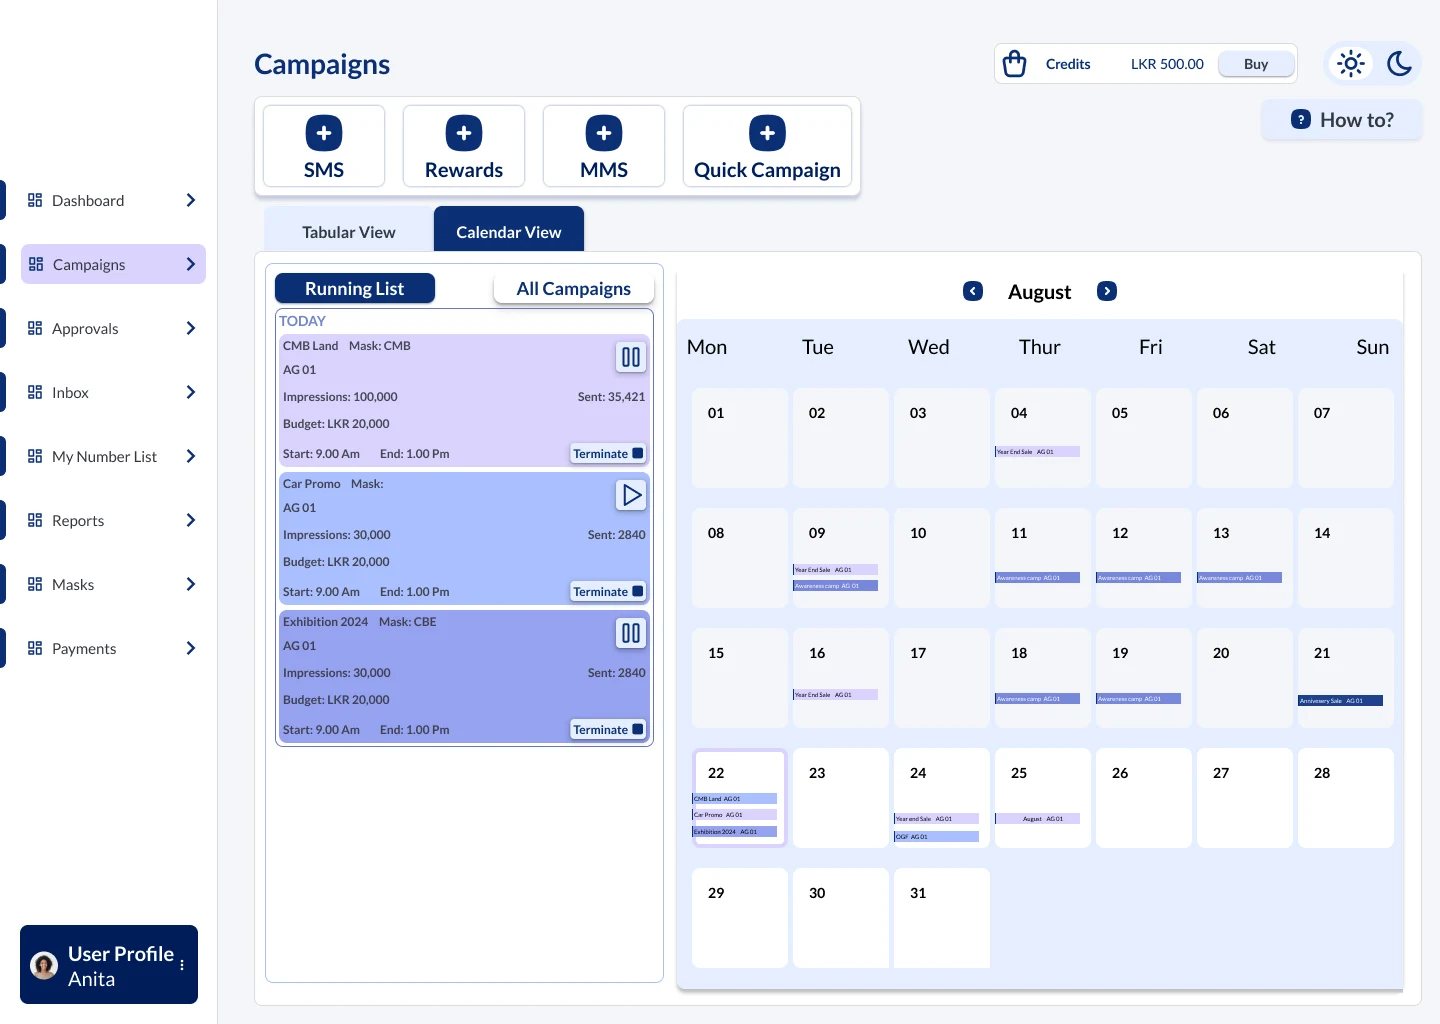Click the How to? question mark icon
The width and height of the screenshot is (1440, 1024).
tap(1301, 120)
